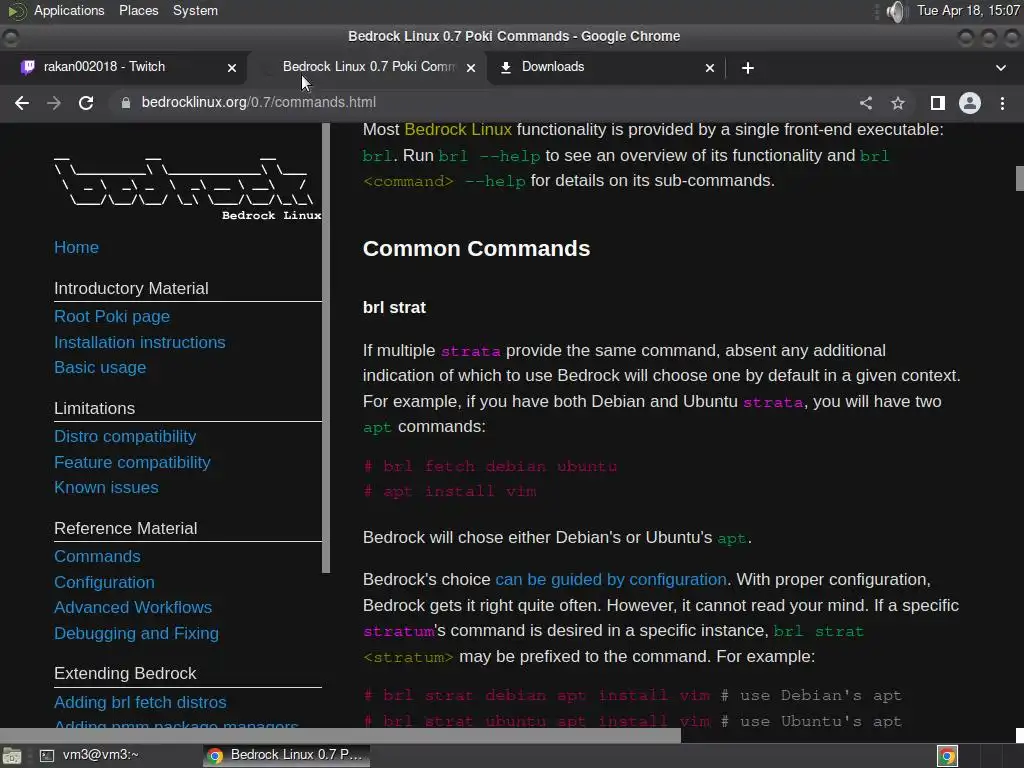The image size is (1024, 768).
Task: Open the Root Poki page link
Action: tap(112, 316)
